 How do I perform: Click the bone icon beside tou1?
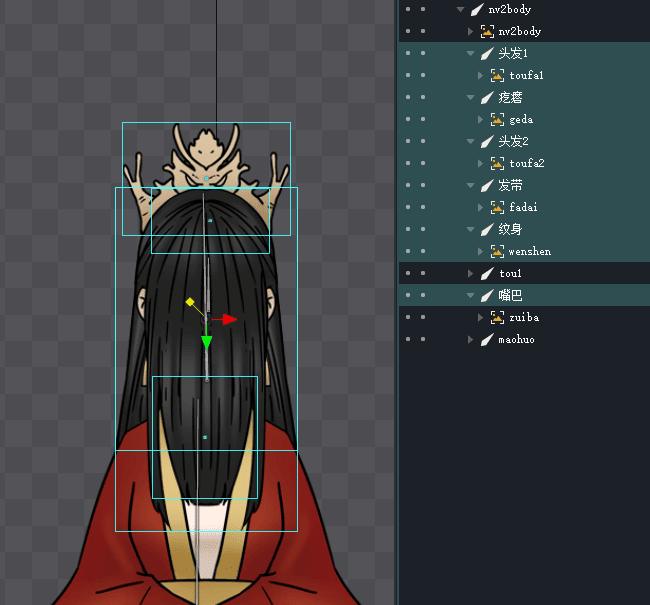[x=487, y=274]
